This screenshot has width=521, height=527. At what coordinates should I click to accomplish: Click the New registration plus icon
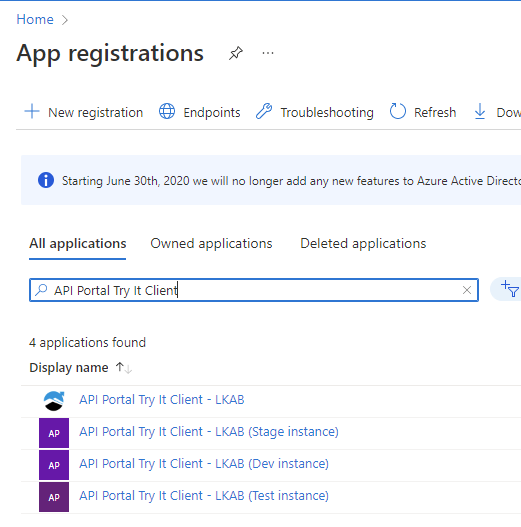pyautogui.click(x=32, y=112)
